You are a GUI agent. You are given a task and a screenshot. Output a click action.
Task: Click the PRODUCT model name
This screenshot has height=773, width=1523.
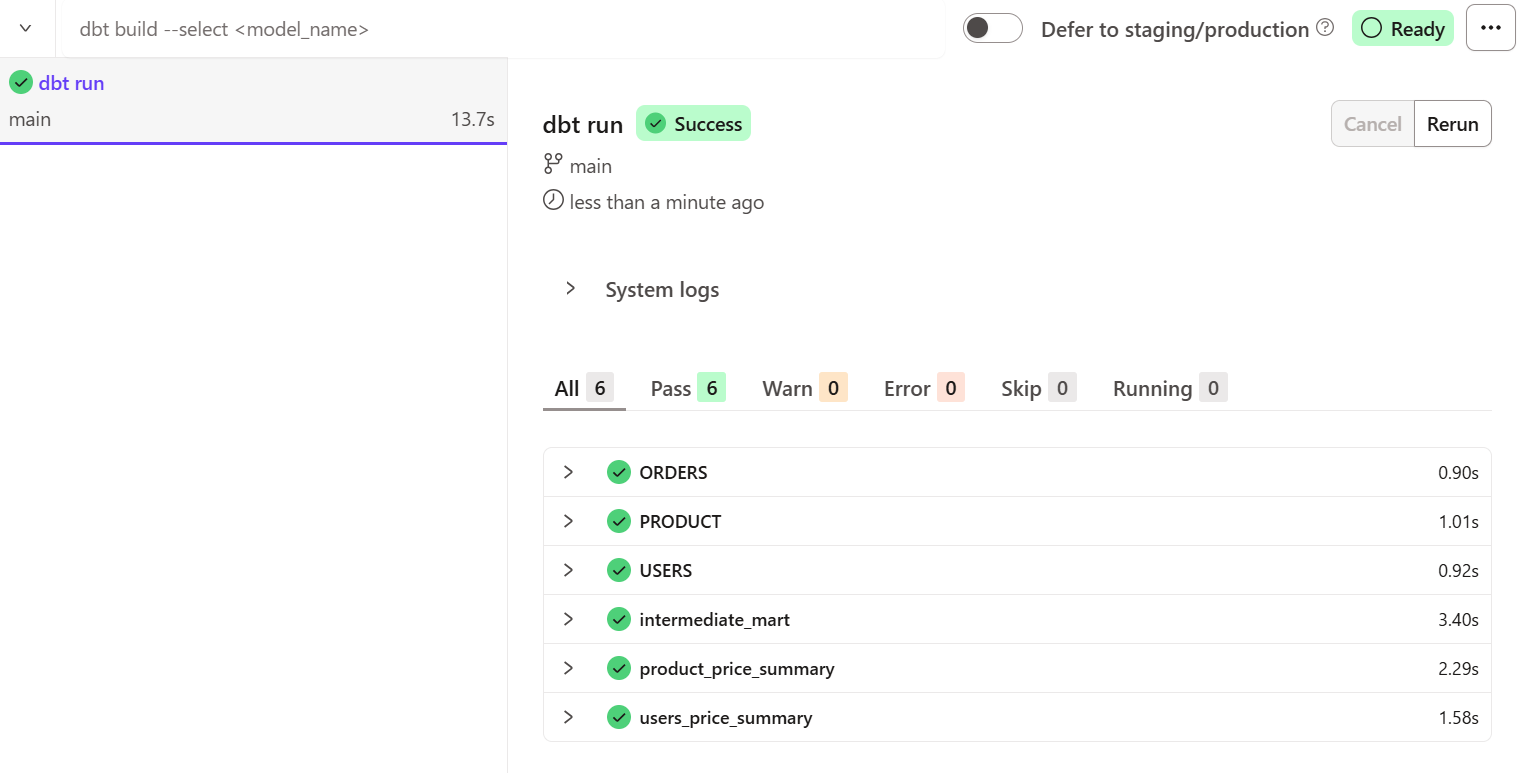pyautogui.click(x=680, y=521)
